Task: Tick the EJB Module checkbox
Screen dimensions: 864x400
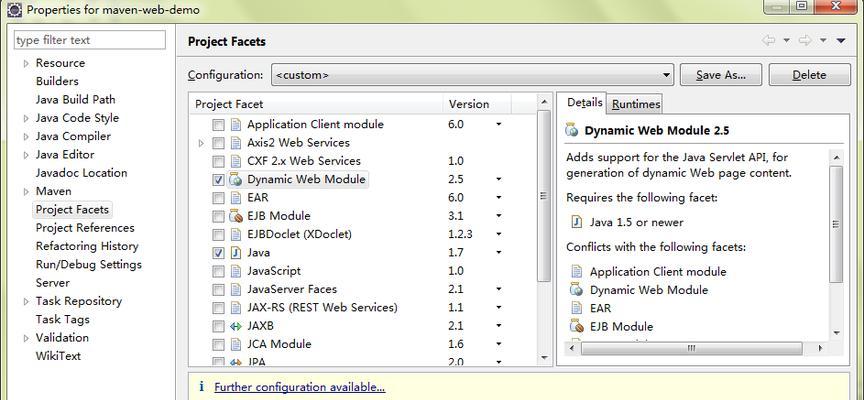Action: (x=218, y=216)
